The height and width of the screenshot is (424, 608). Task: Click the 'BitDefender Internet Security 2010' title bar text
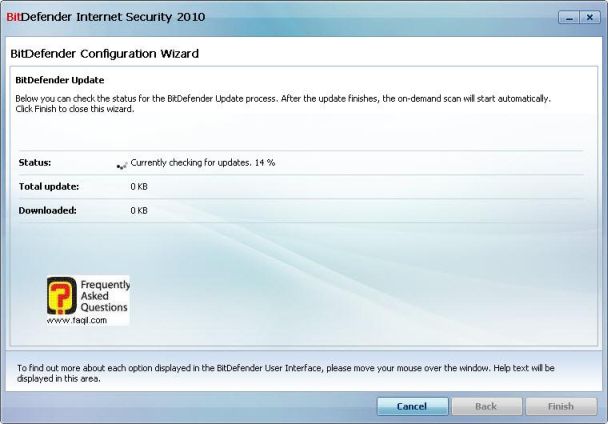[105, 17]
